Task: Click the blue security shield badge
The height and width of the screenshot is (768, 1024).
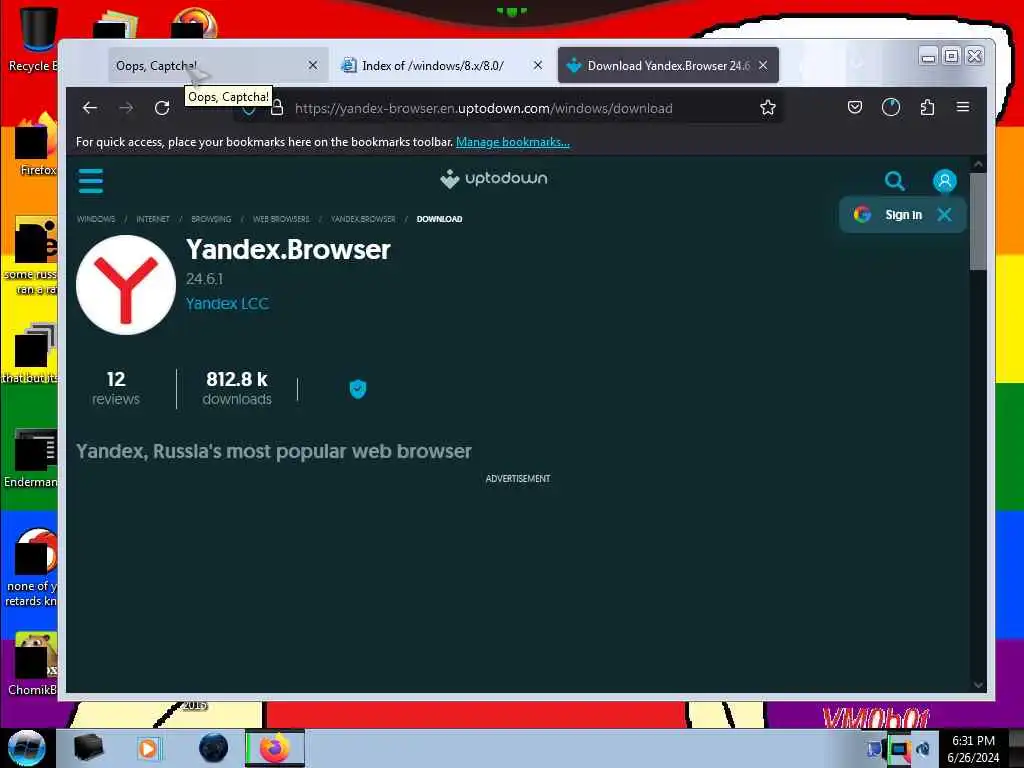Action: tap(357, 389)
